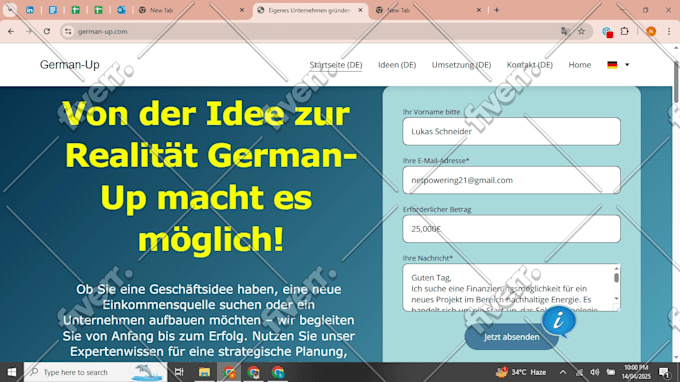
Task: Open the 10:00 PM clock calendar
Action: [x=636, y=372]
